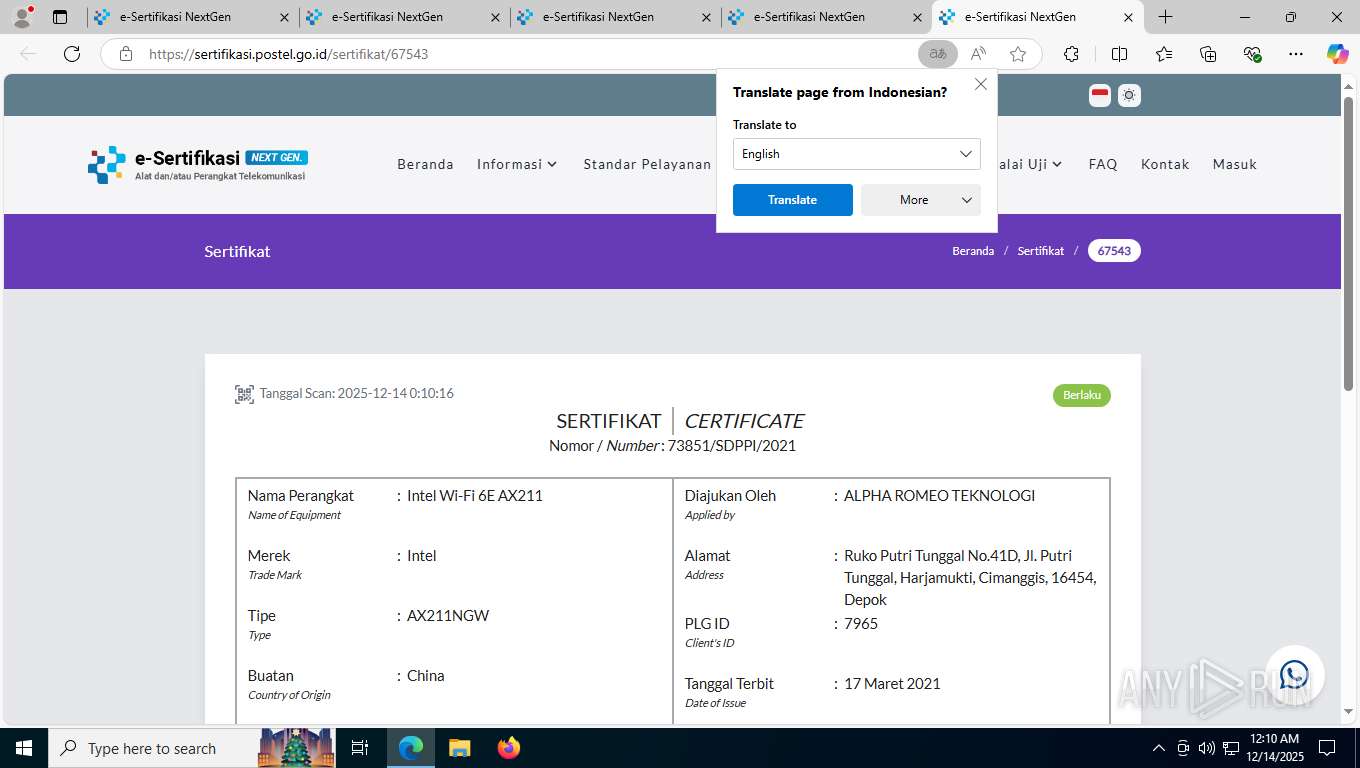Open notification center icon
This screenshot has height=768, width=1360.
[1326, 748]
